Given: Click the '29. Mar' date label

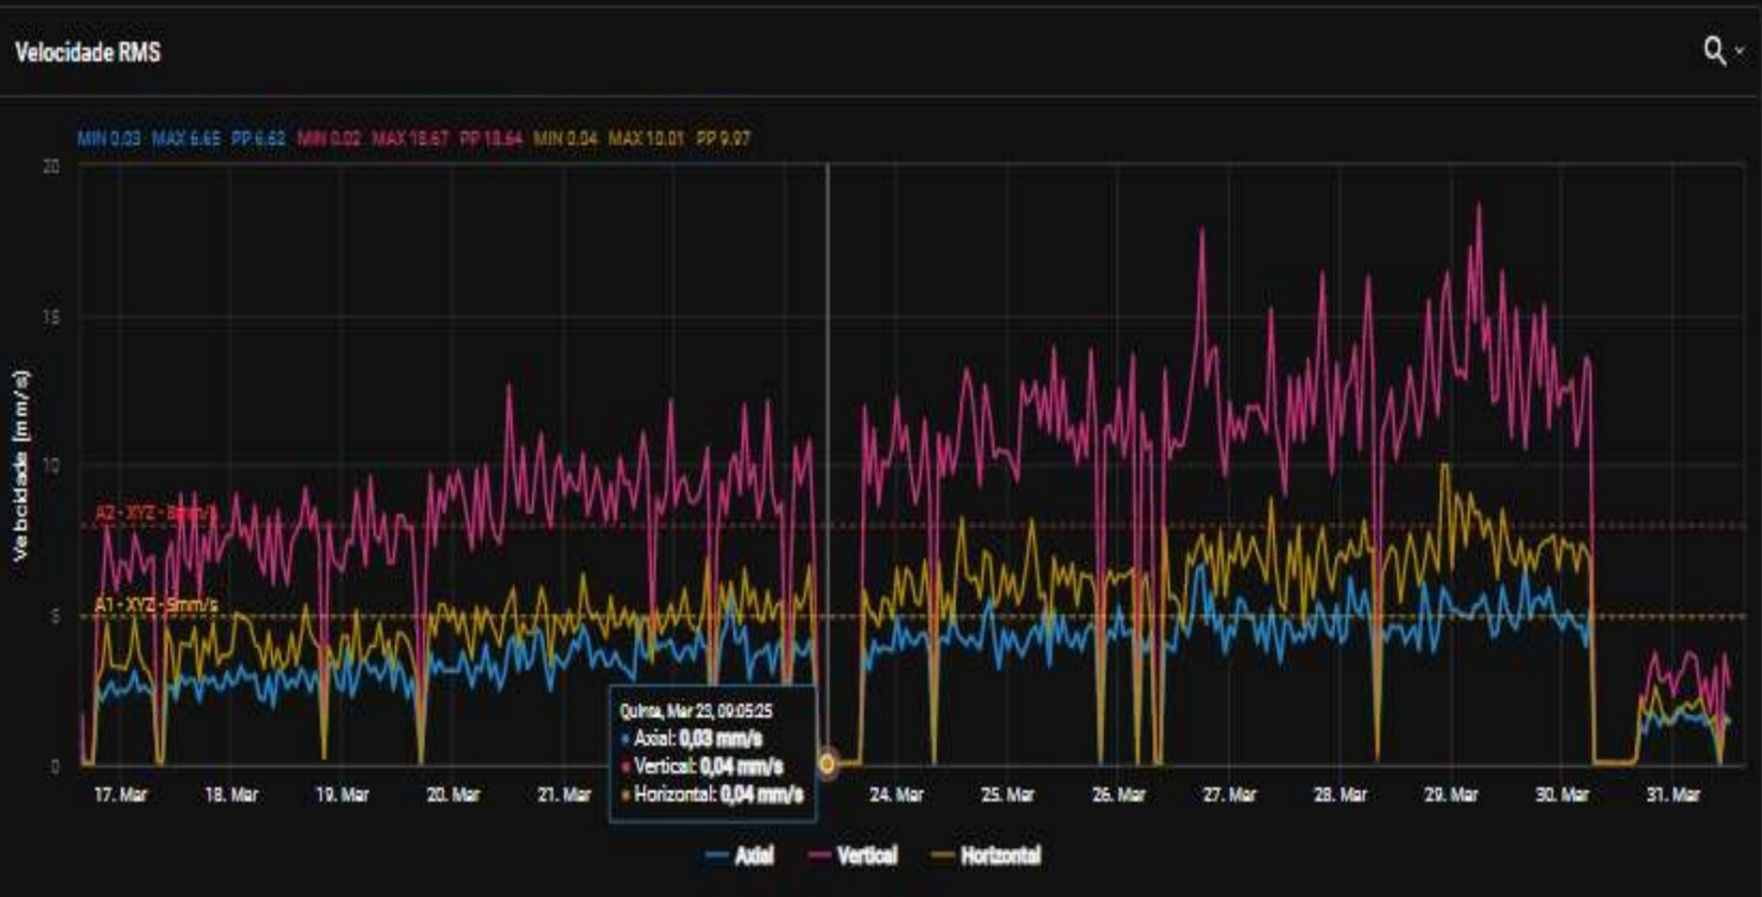Looking at the screenshot, I should point(1451,795).
